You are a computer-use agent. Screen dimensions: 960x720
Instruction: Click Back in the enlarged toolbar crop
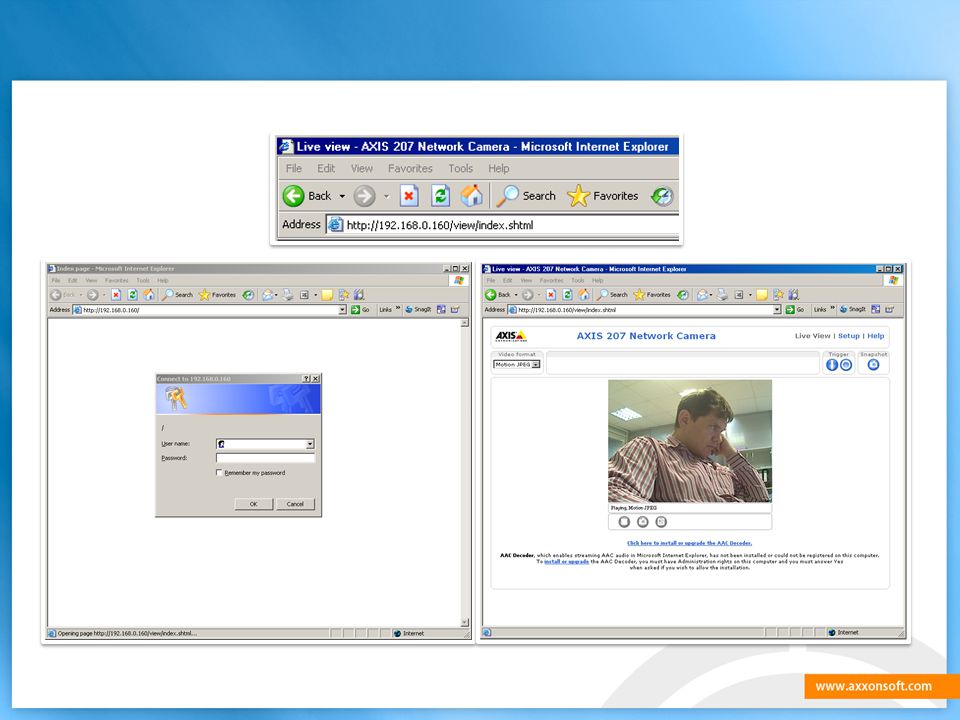307,196
